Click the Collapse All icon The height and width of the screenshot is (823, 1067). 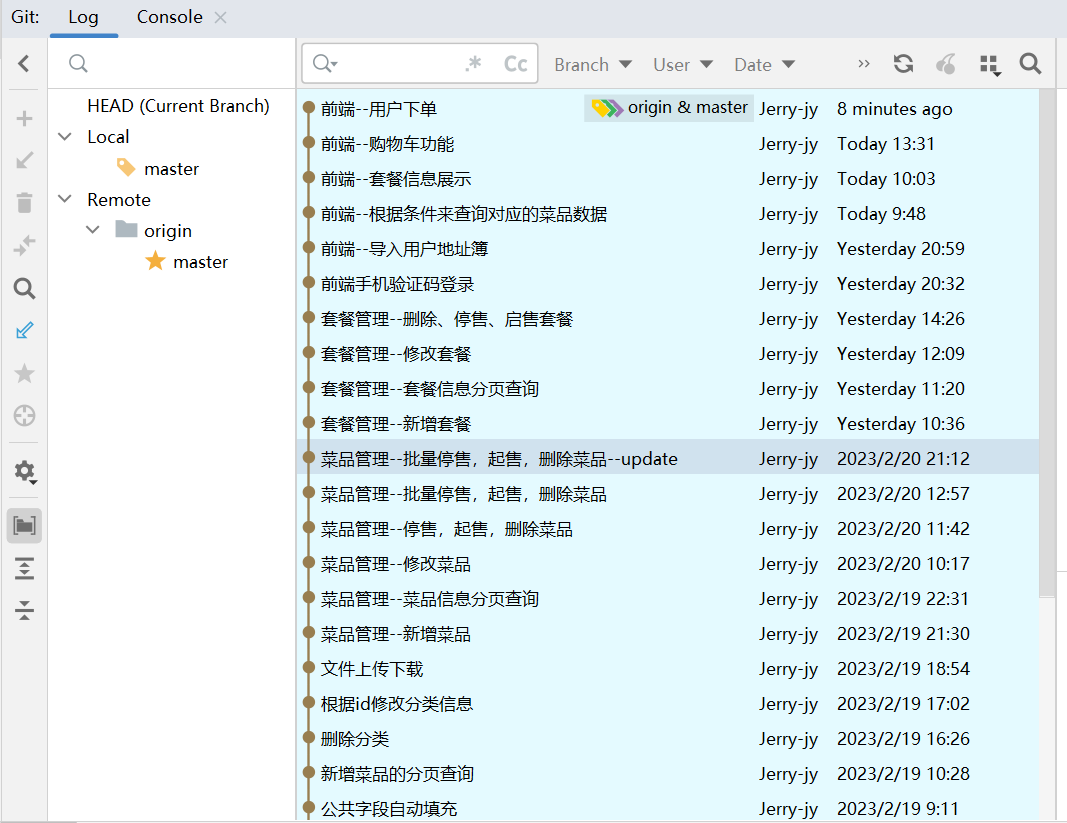24,611
